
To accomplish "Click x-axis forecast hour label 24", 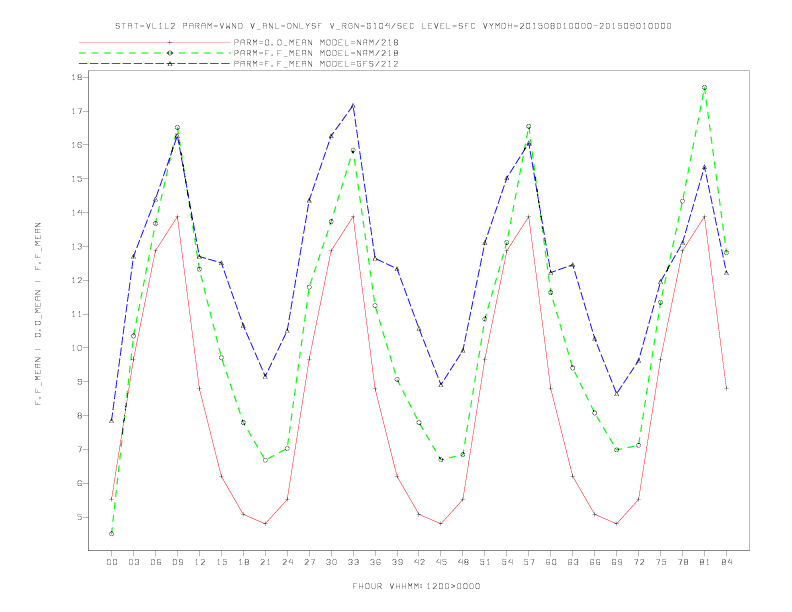I will point(287,562).
